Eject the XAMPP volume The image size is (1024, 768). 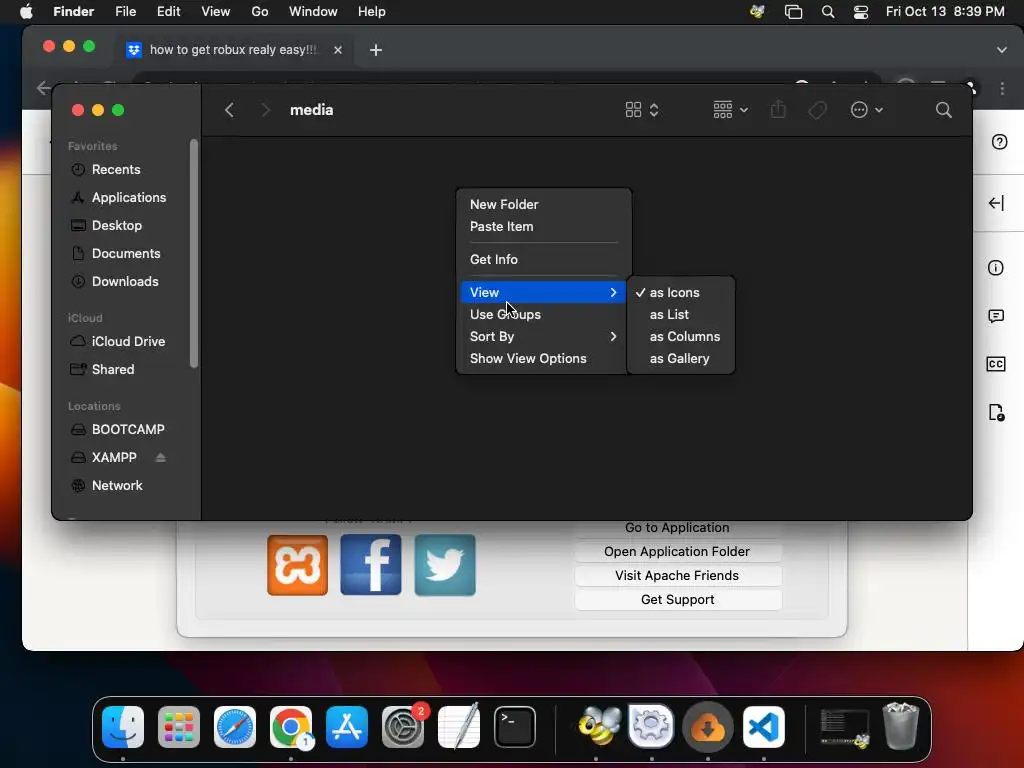click(x=161, y=458)
